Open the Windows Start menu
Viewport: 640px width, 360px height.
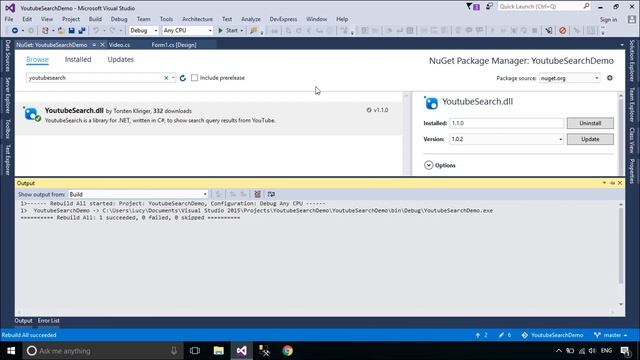11,351
